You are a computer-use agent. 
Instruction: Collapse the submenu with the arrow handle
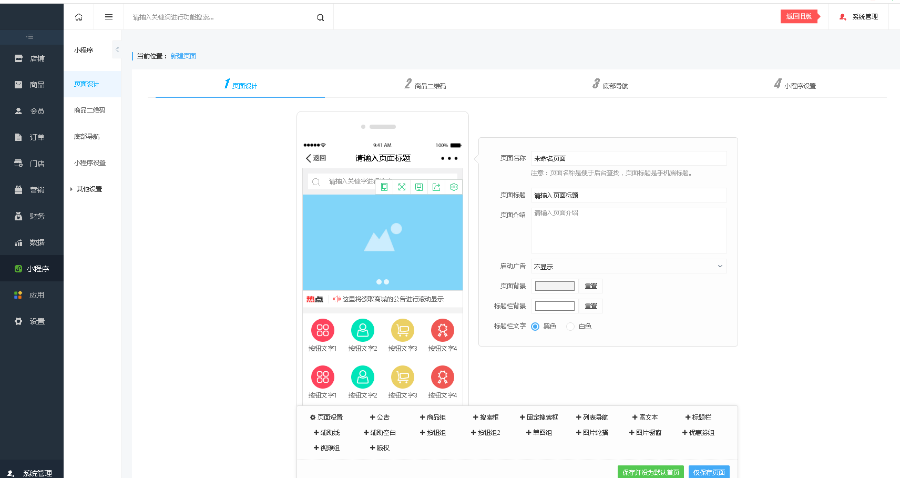tap(117, 49)
